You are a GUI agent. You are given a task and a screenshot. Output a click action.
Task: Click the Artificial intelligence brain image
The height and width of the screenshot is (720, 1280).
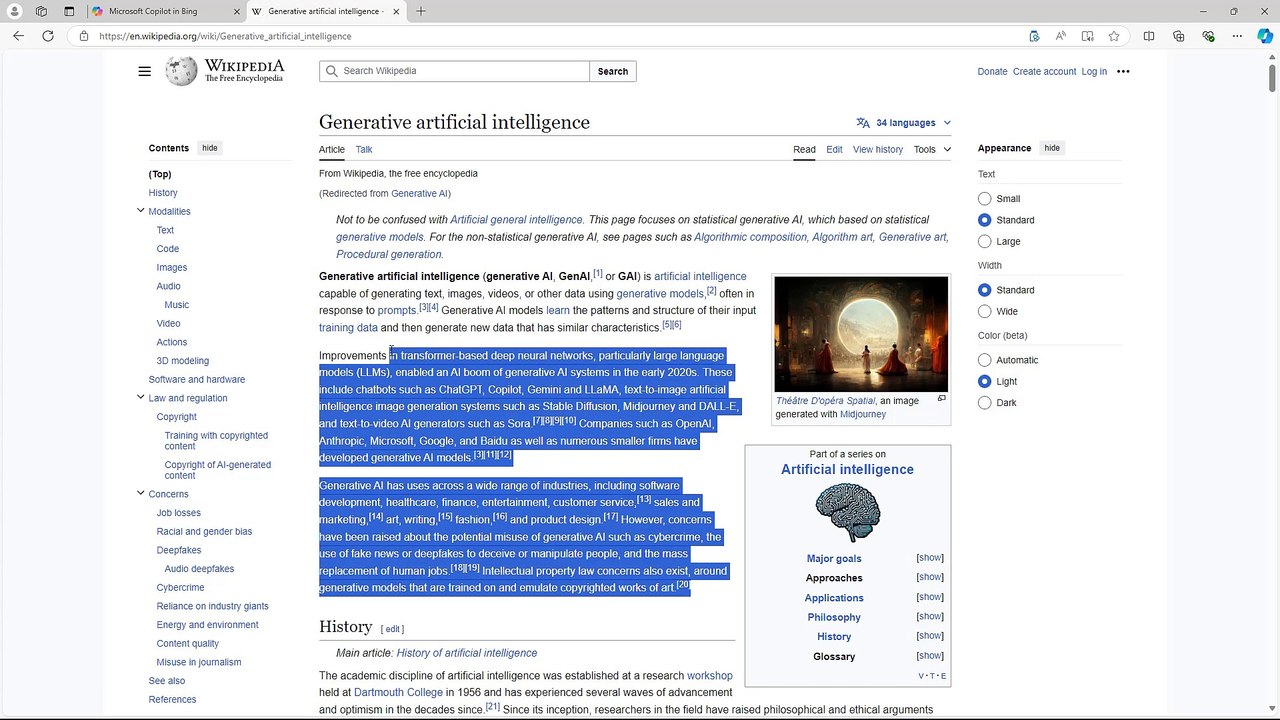pos(847,512)
